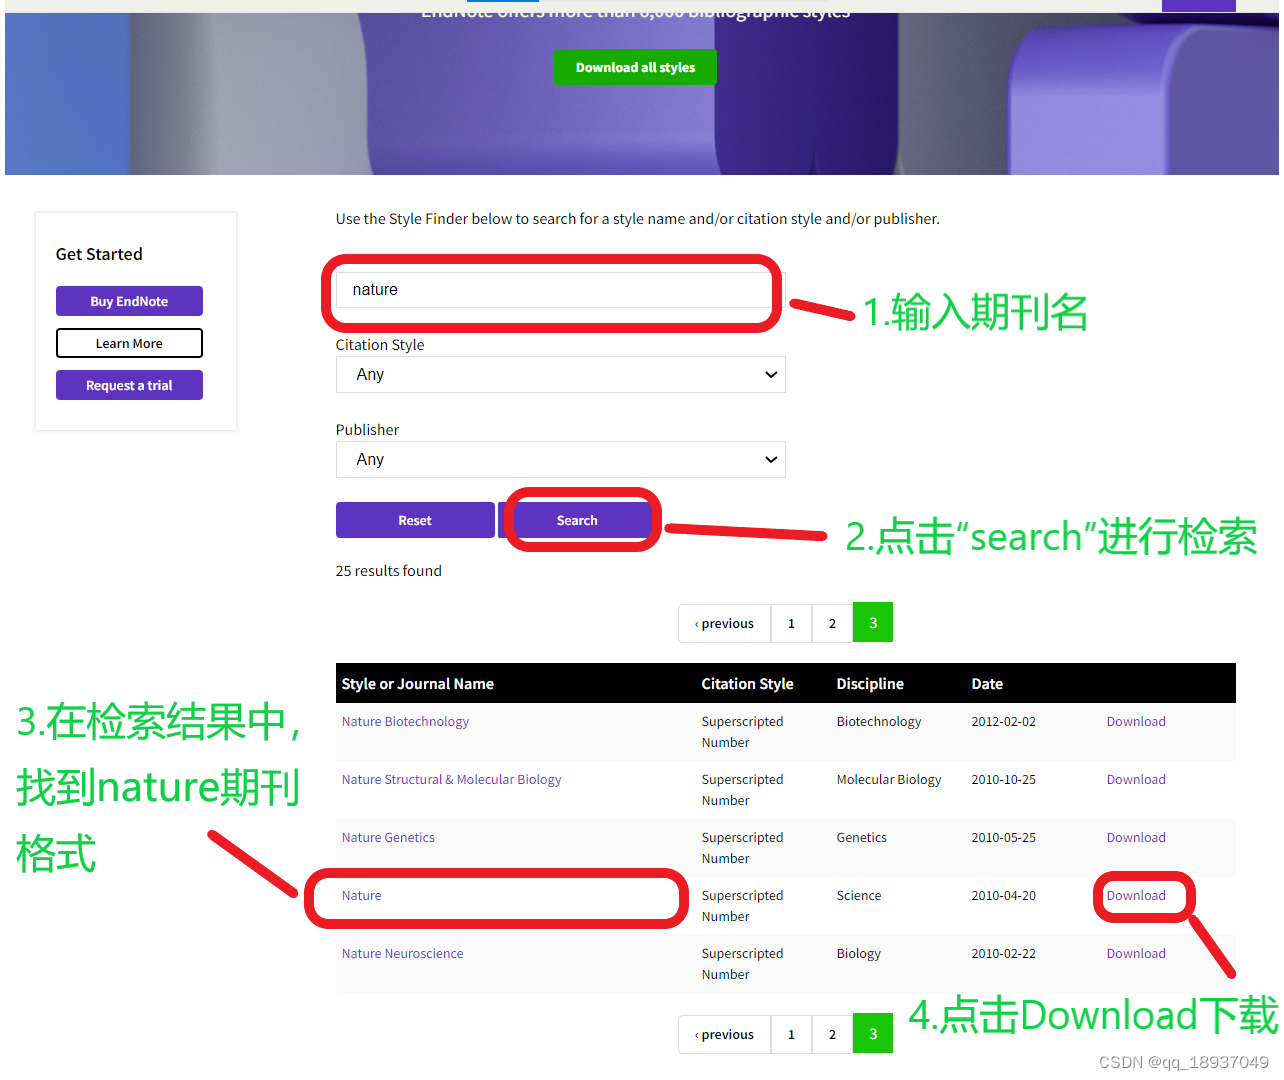Download the Nature Biotechnology style
1284x1080 pixels.
coord(1136,722)
